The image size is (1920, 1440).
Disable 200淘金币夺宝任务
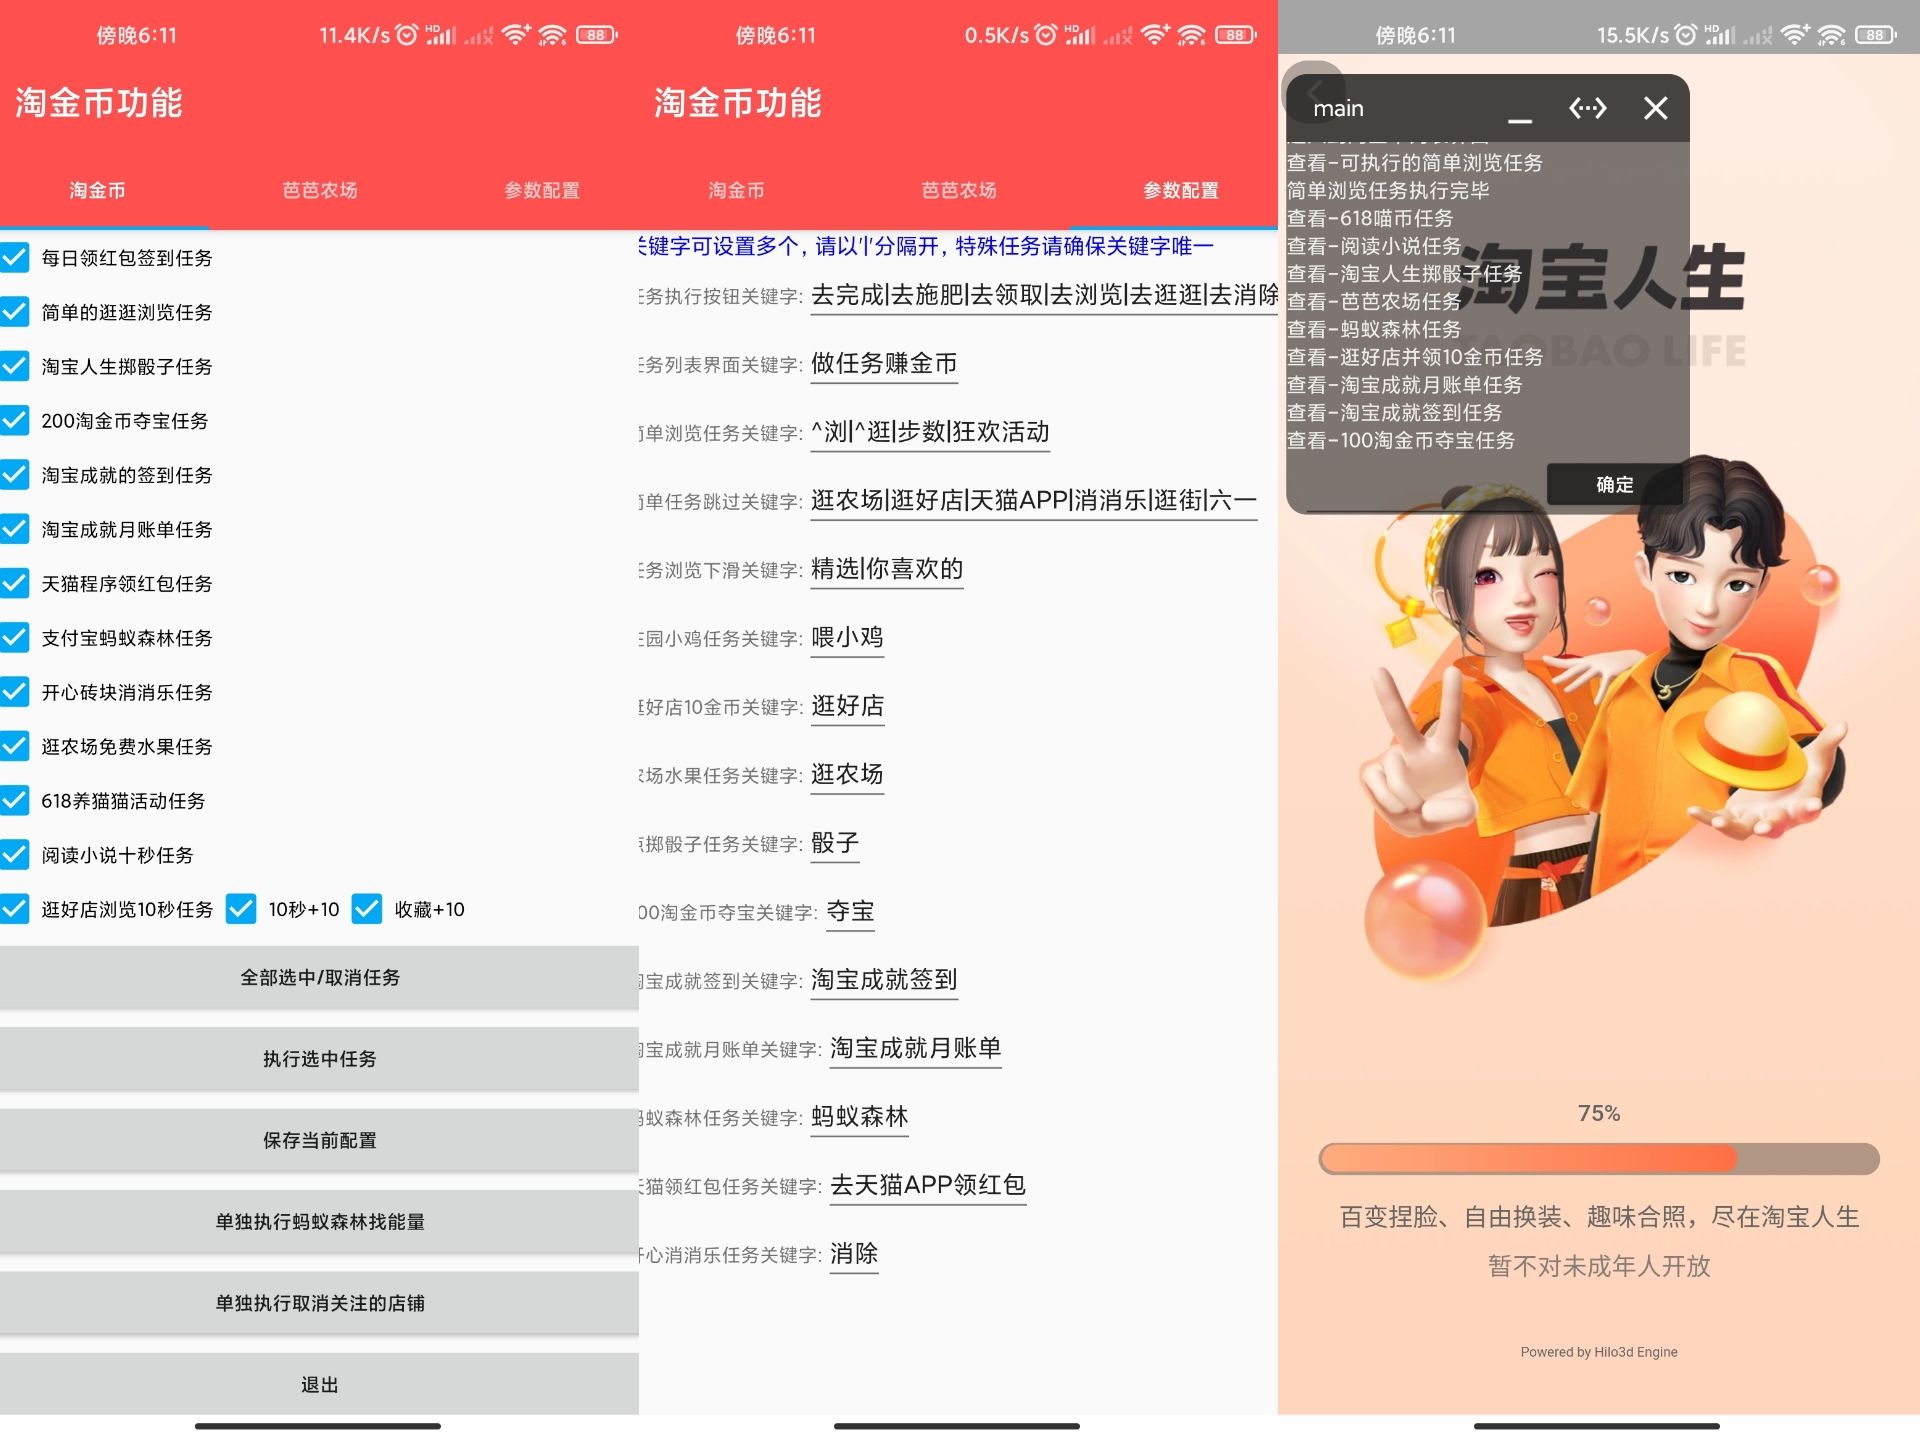point(15,421)
